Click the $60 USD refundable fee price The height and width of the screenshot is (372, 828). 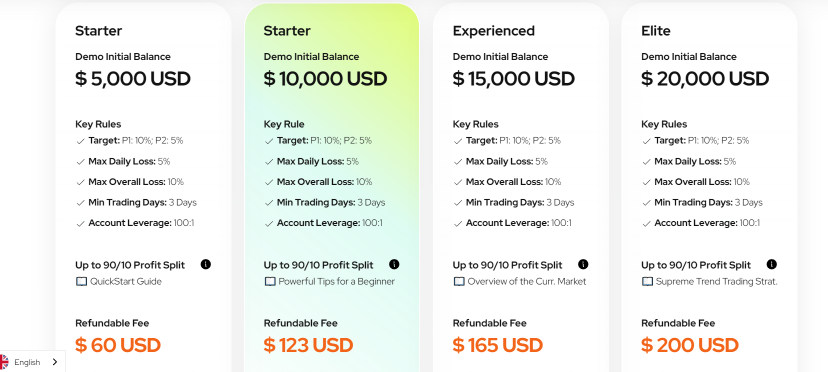tap(118, 346)
